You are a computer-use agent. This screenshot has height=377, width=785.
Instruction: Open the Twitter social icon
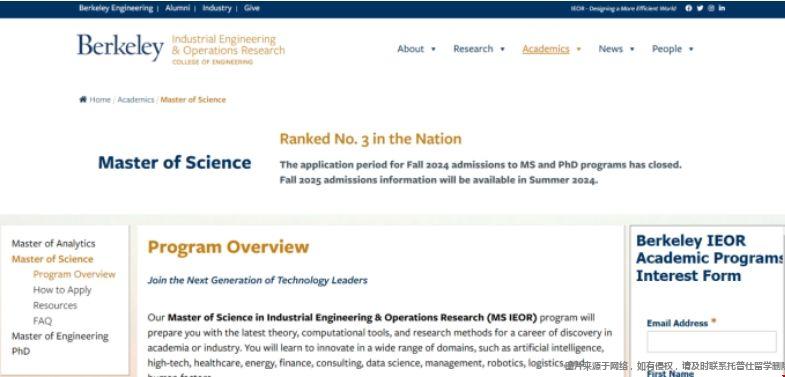point(700,8)
